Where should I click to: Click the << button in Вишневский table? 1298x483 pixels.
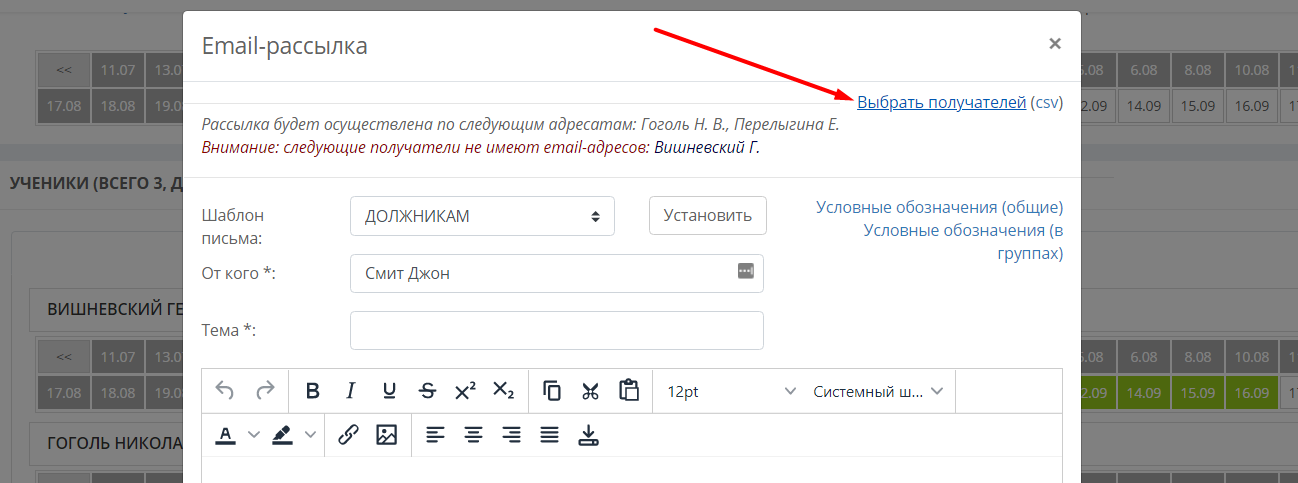click(64, 357)
